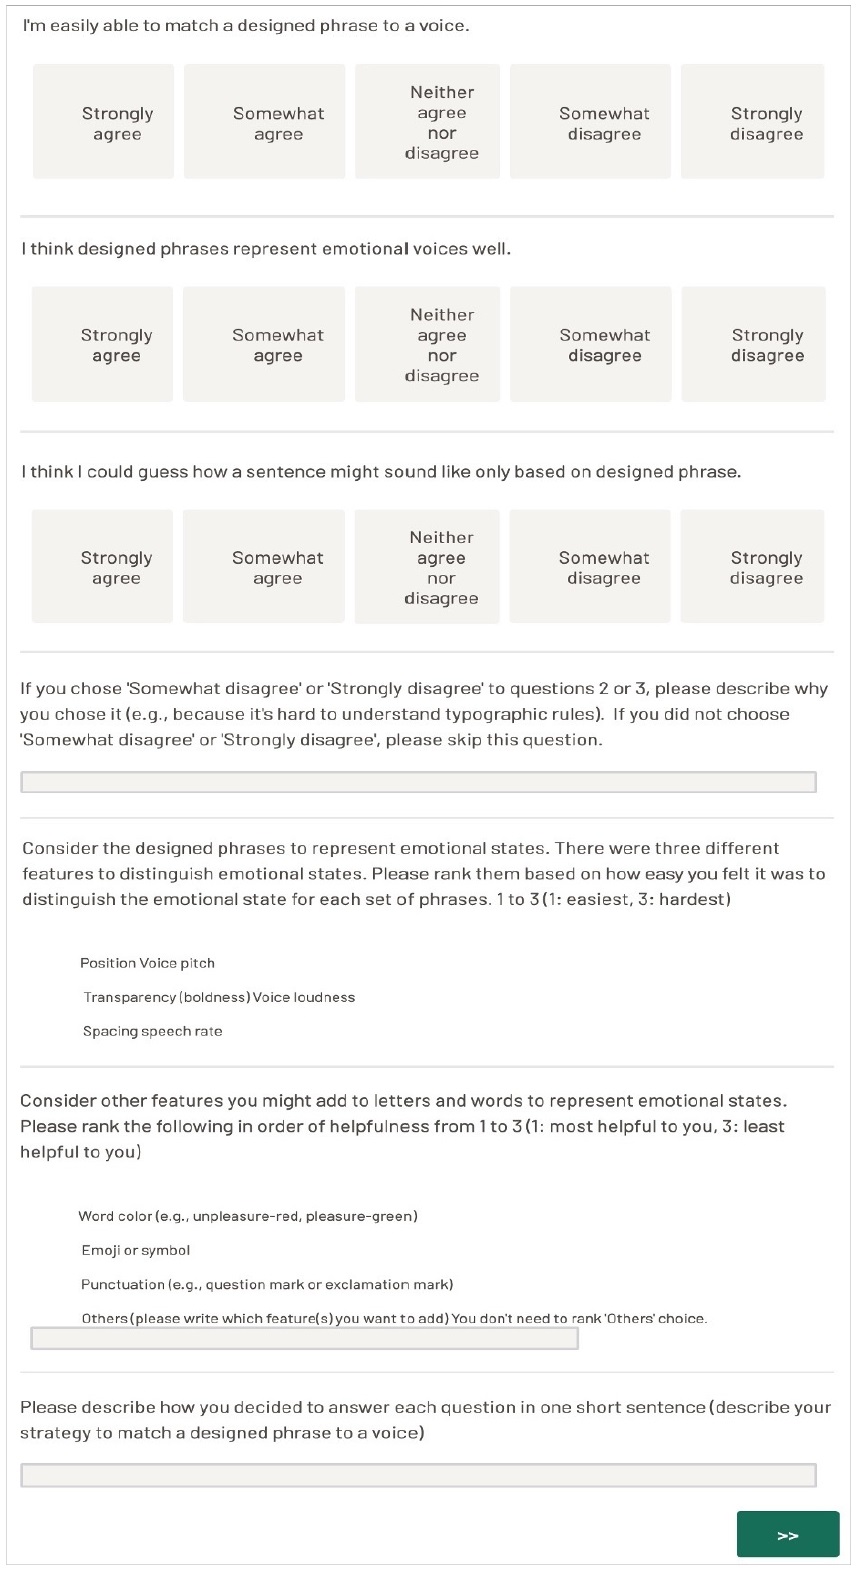This screenshot has height=1572, width=856.
Task: Click the text field explaining your disagree choice
Action: point(419,782)
